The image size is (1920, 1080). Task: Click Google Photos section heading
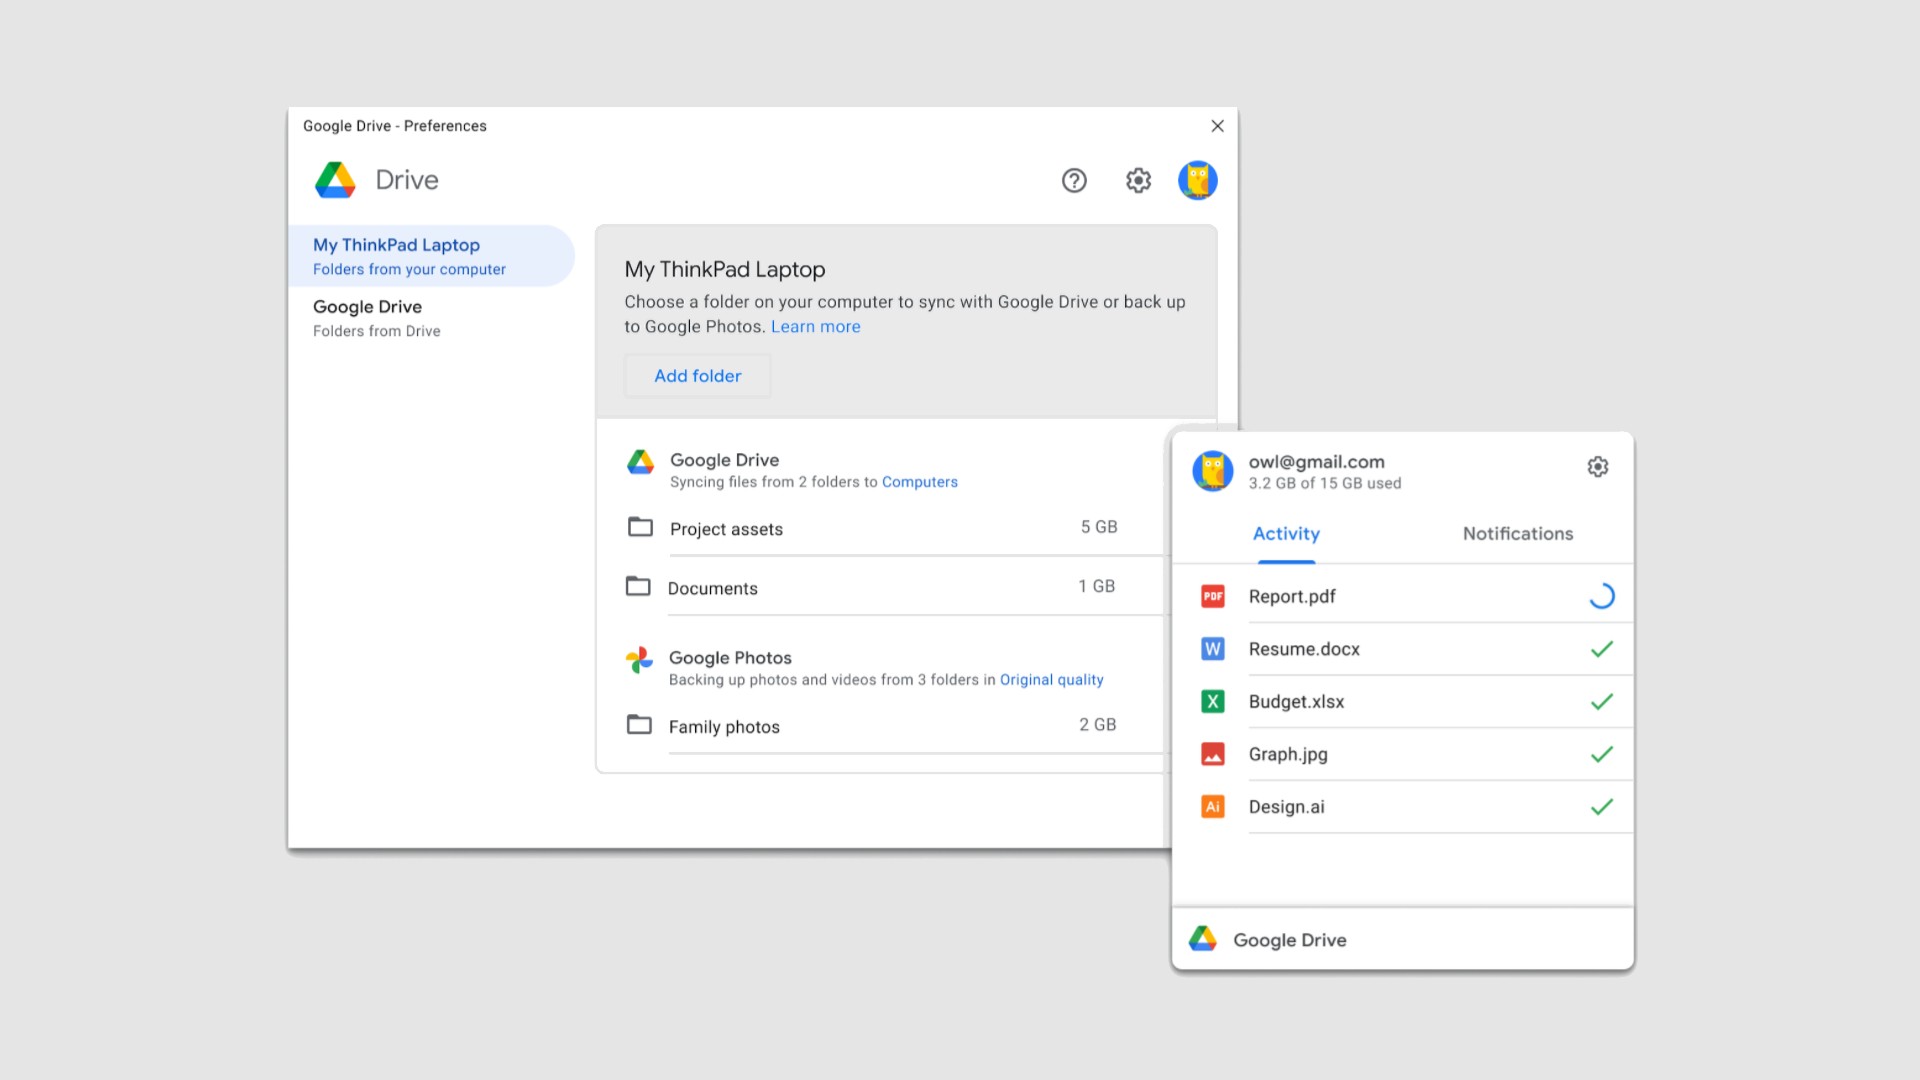[730, 658]
